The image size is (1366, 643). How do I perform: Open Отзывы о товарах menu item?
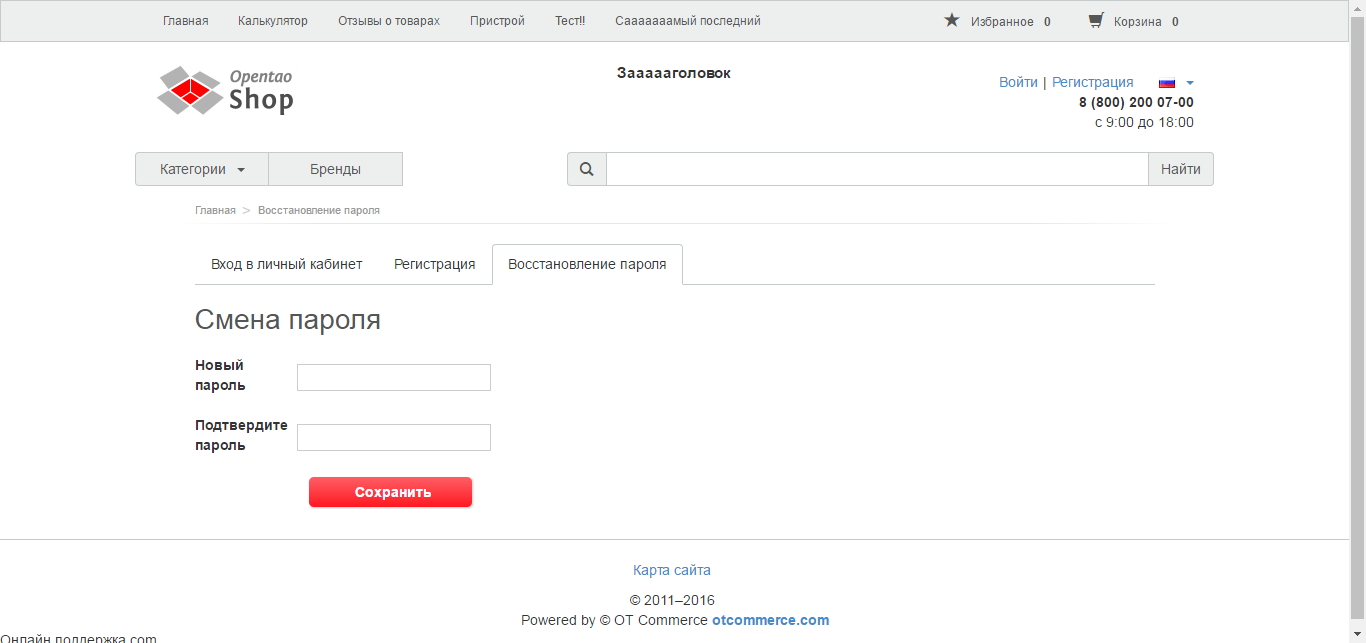coord(389,21)
